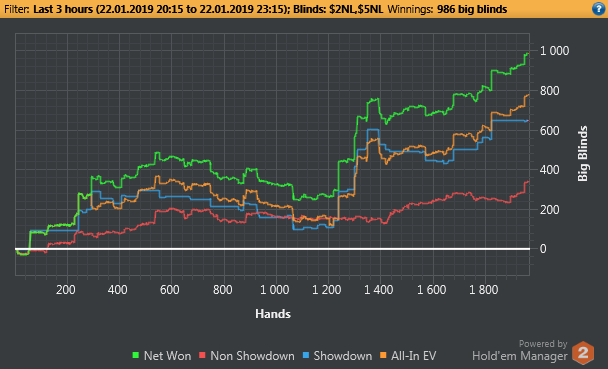Screen dimensions: 608x369
Task: Select the Net Won legend label
Action: tap(168, 356)
